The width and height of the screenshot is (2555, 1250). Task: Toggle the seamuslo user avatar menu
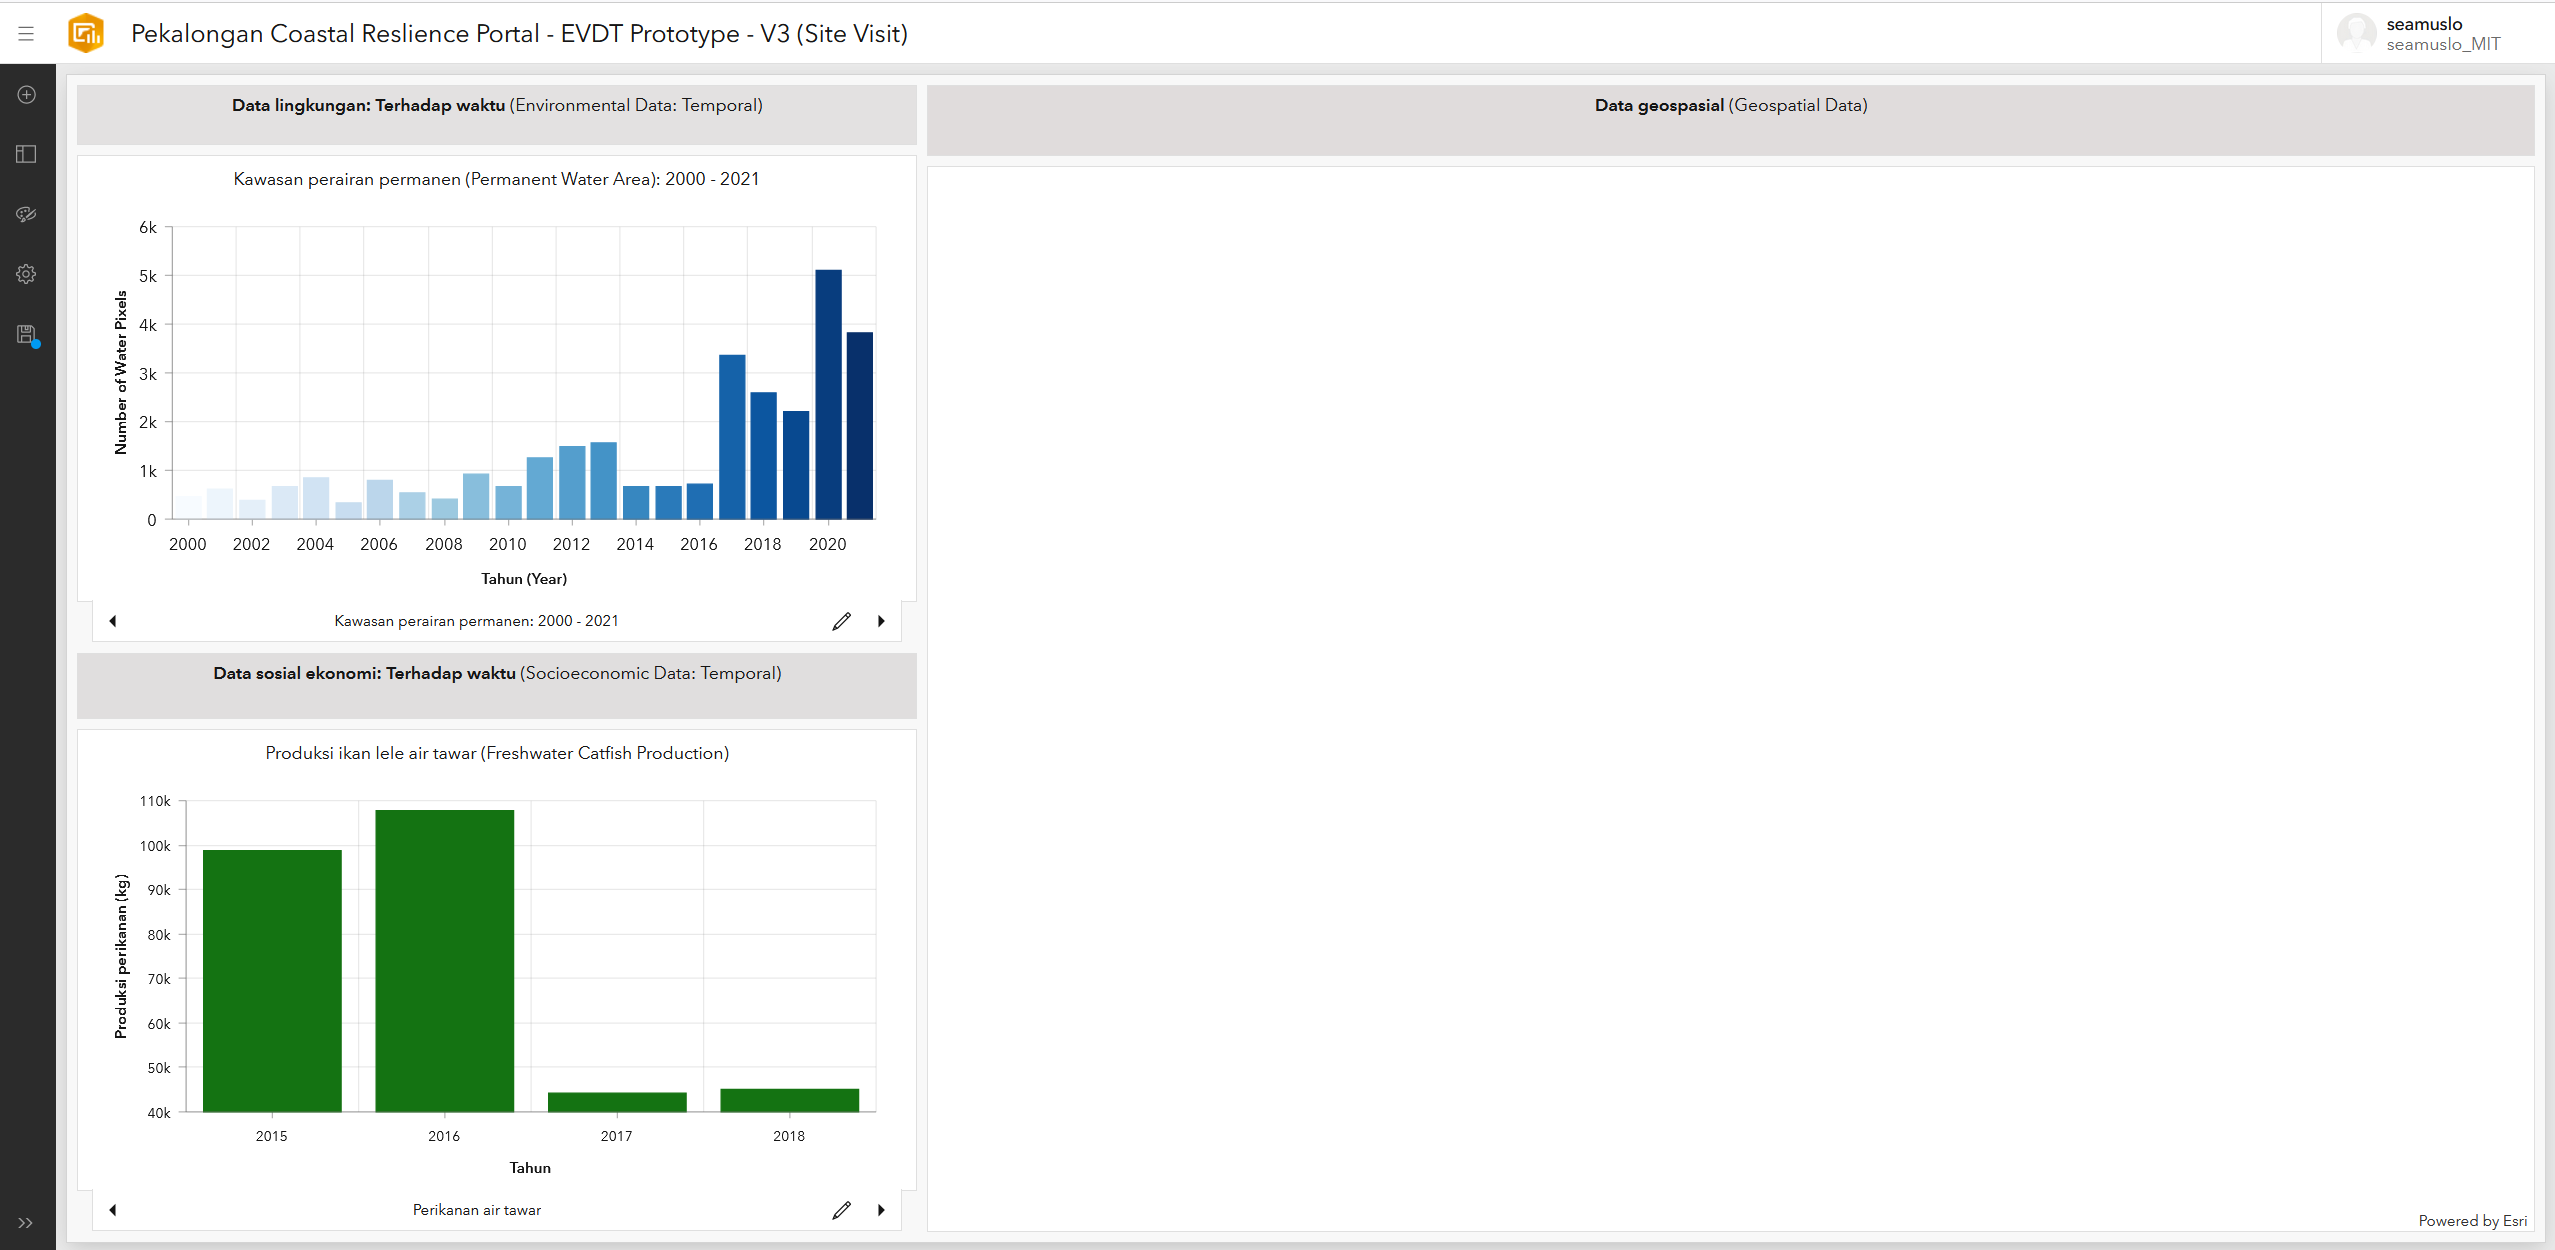(2359, 33)
